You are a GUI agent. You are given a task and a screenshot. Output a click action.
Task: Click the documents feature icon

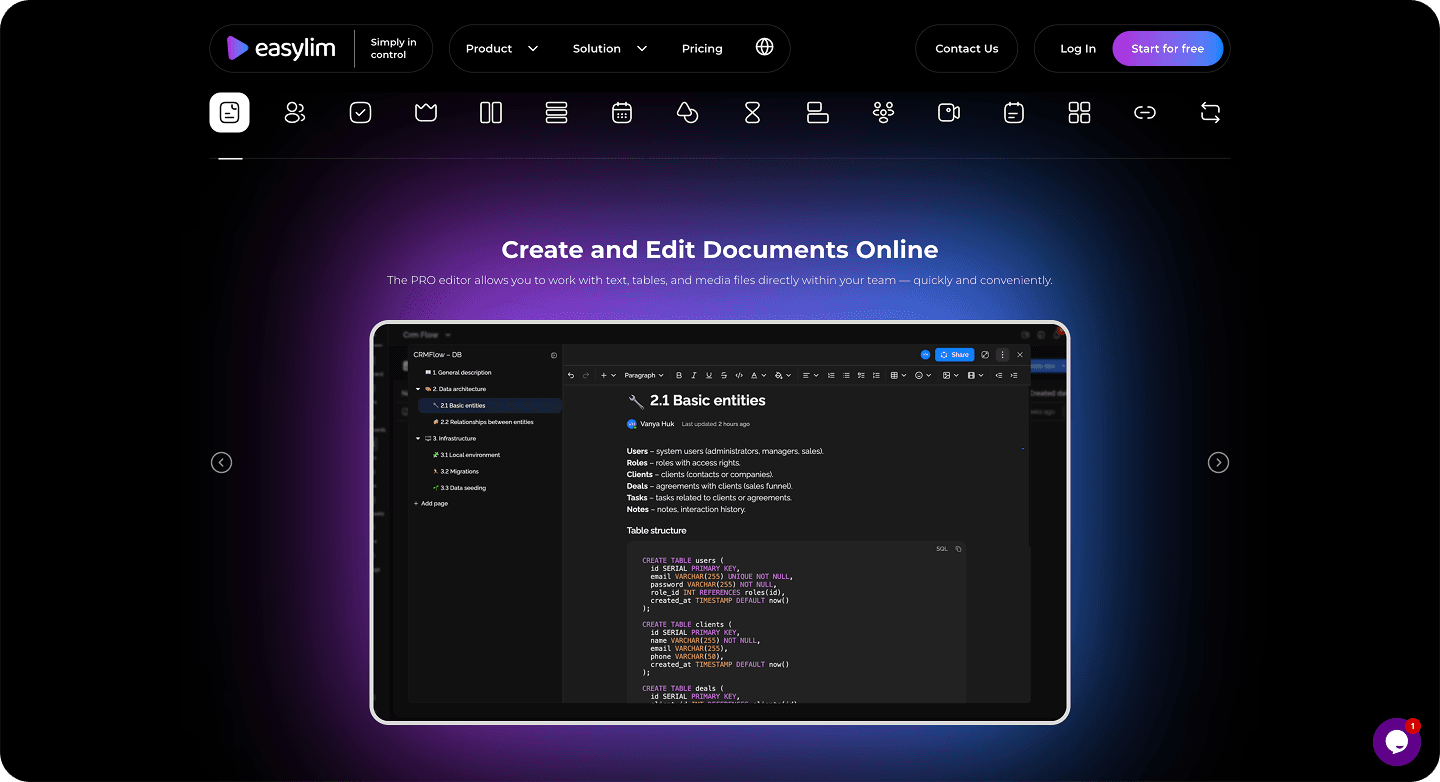(x=229, y=113)
